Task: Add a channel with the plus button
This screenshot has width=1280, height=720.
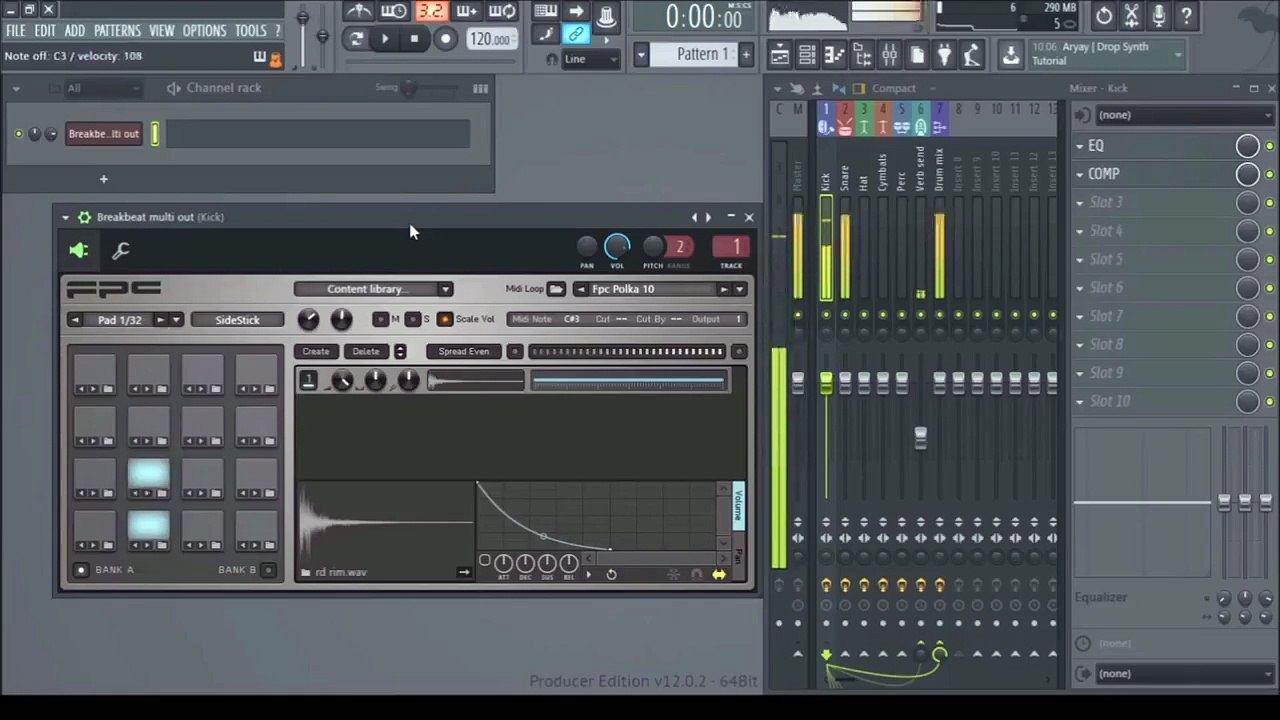Action: [103, 179]
